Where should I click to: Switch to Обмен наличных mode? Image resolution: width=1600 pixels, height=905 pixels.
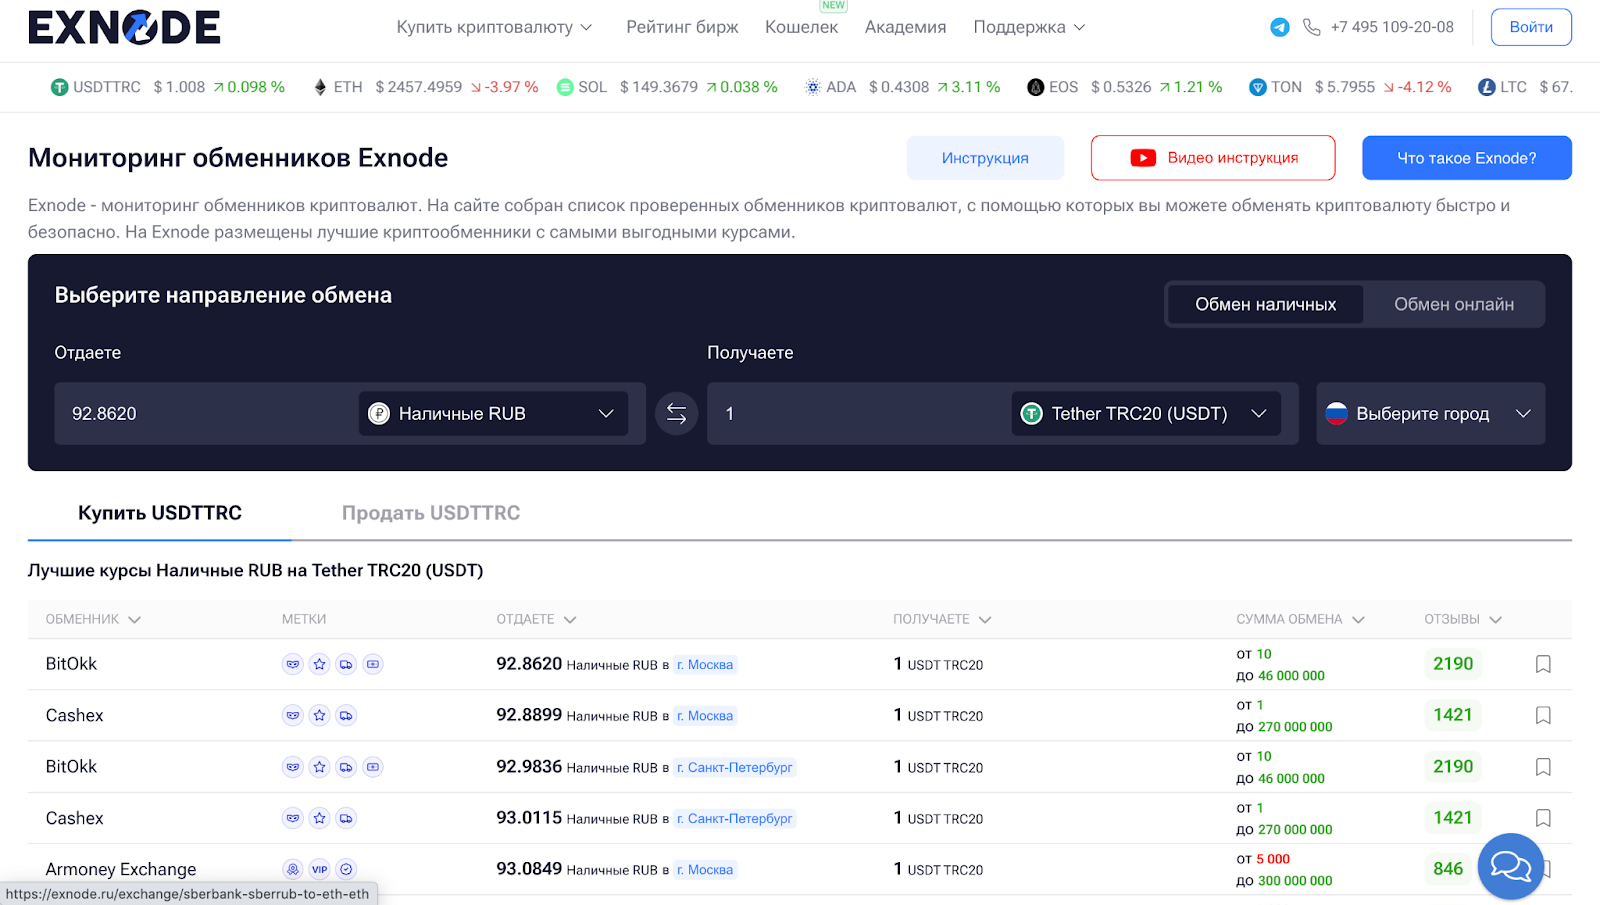1265,304
